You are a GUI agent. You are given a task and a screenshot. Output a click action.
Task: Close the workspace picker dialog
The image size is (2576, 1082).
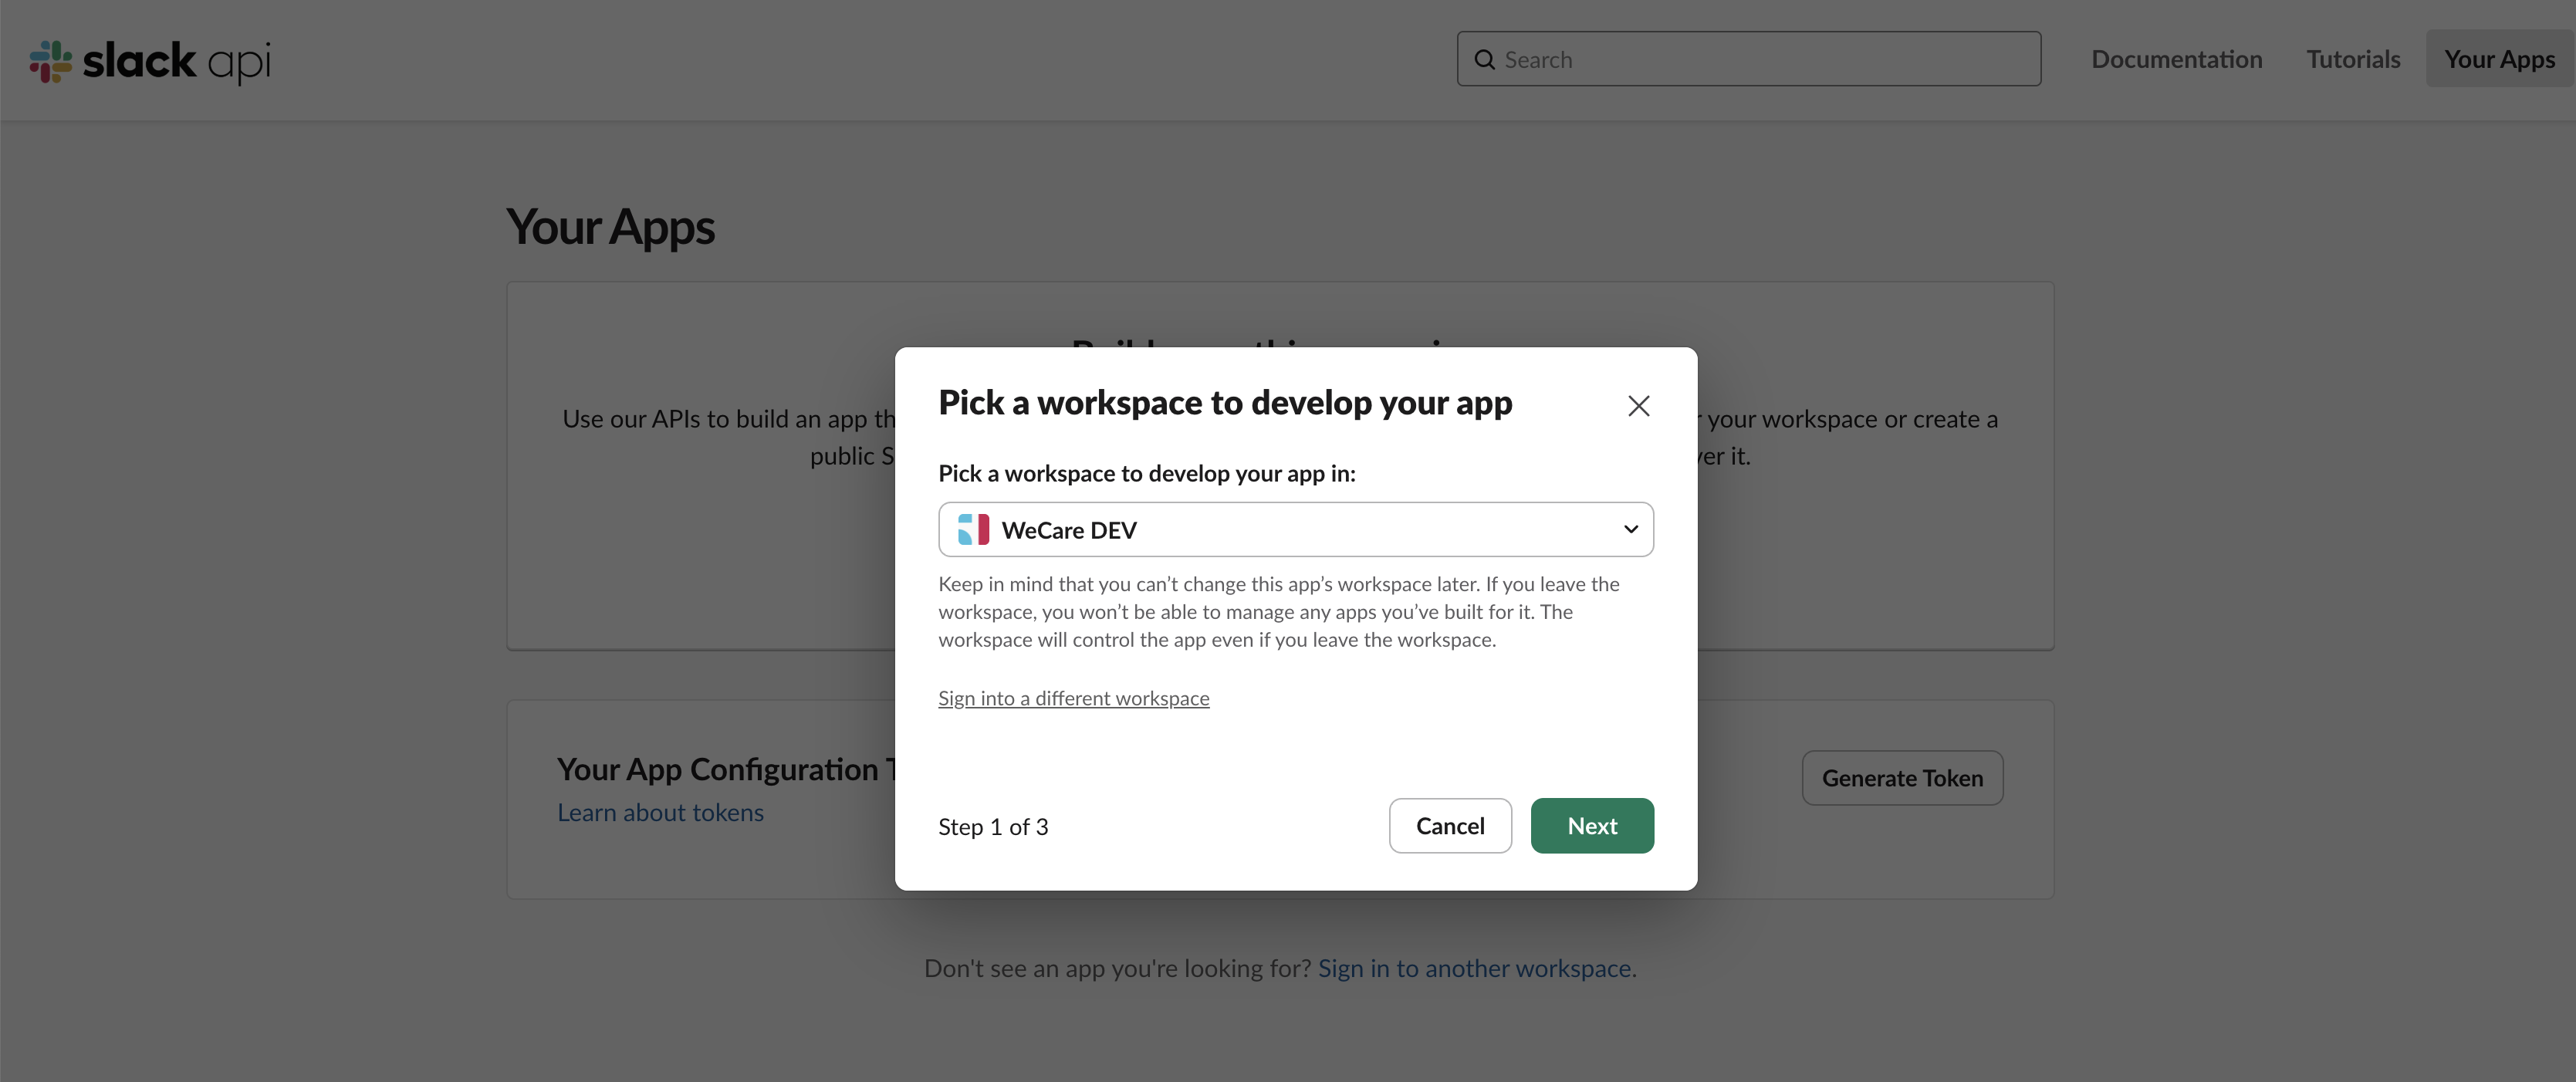[x=1638, y=406]
